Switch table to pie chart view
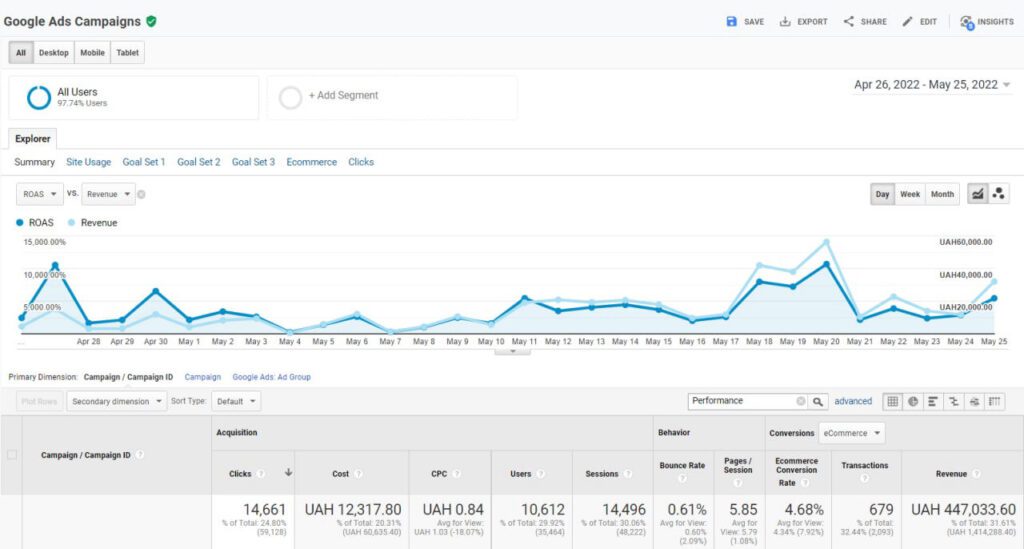This screenshot has height=549, width=1024. (x=913, y=401)
